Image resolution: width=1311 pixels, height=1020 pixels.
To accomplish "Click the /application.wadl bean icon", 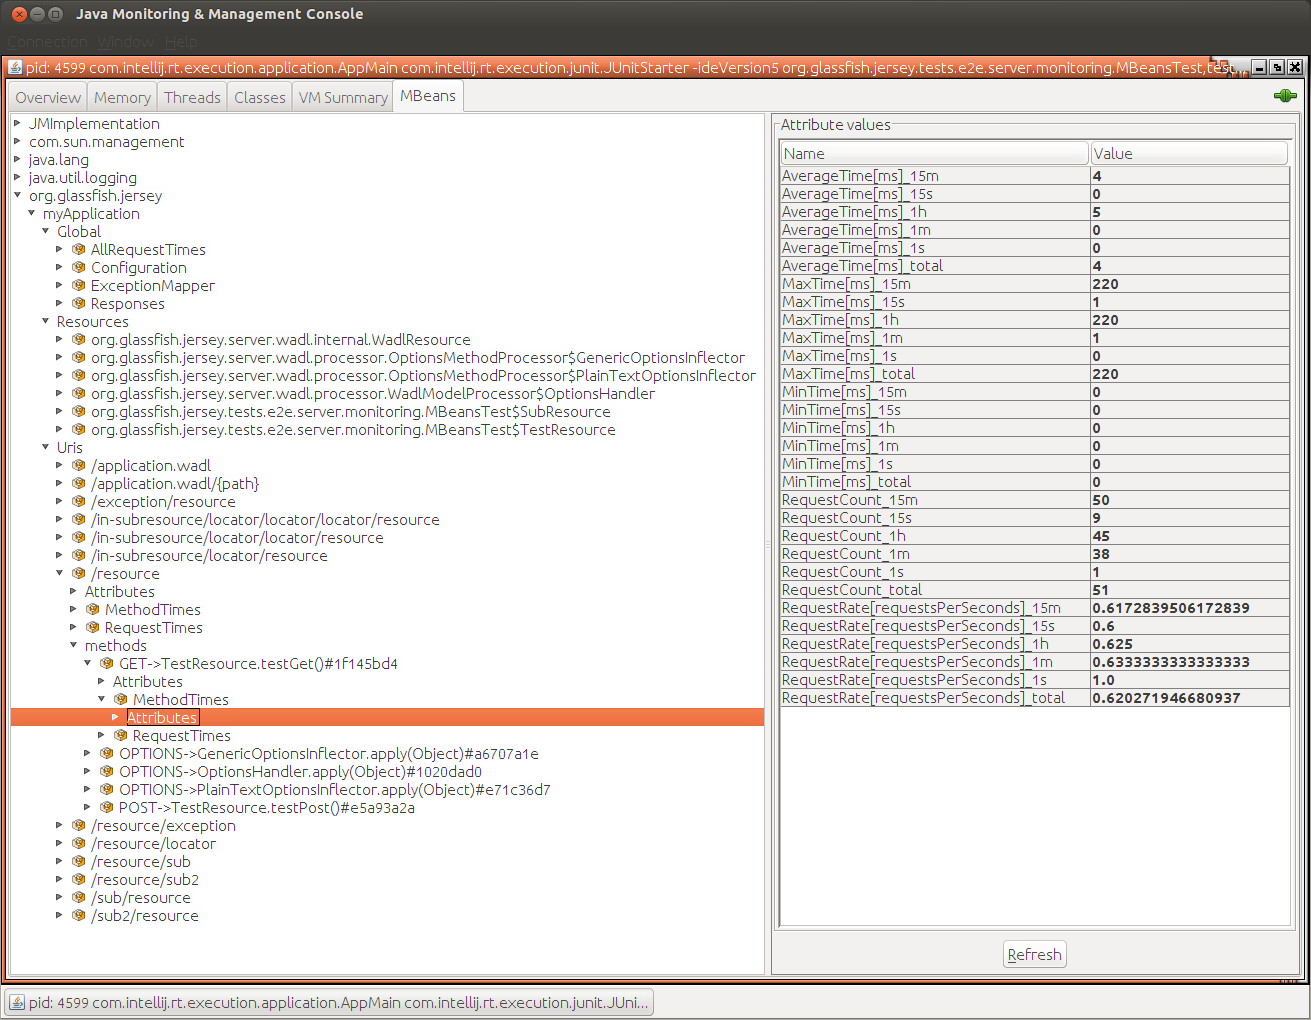I will click(78, 466).
